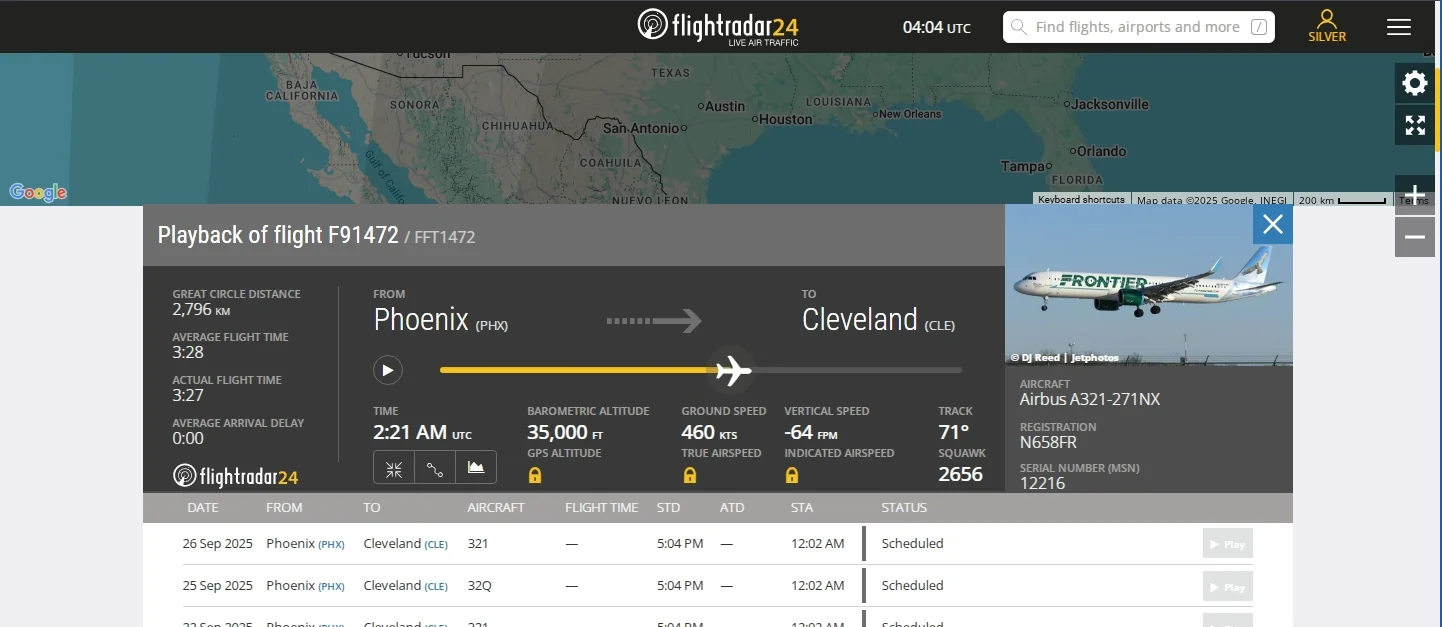1442x627 pixels.
Task: Click the GPS altitude lock icon
Action: click(x=535, y=475)
